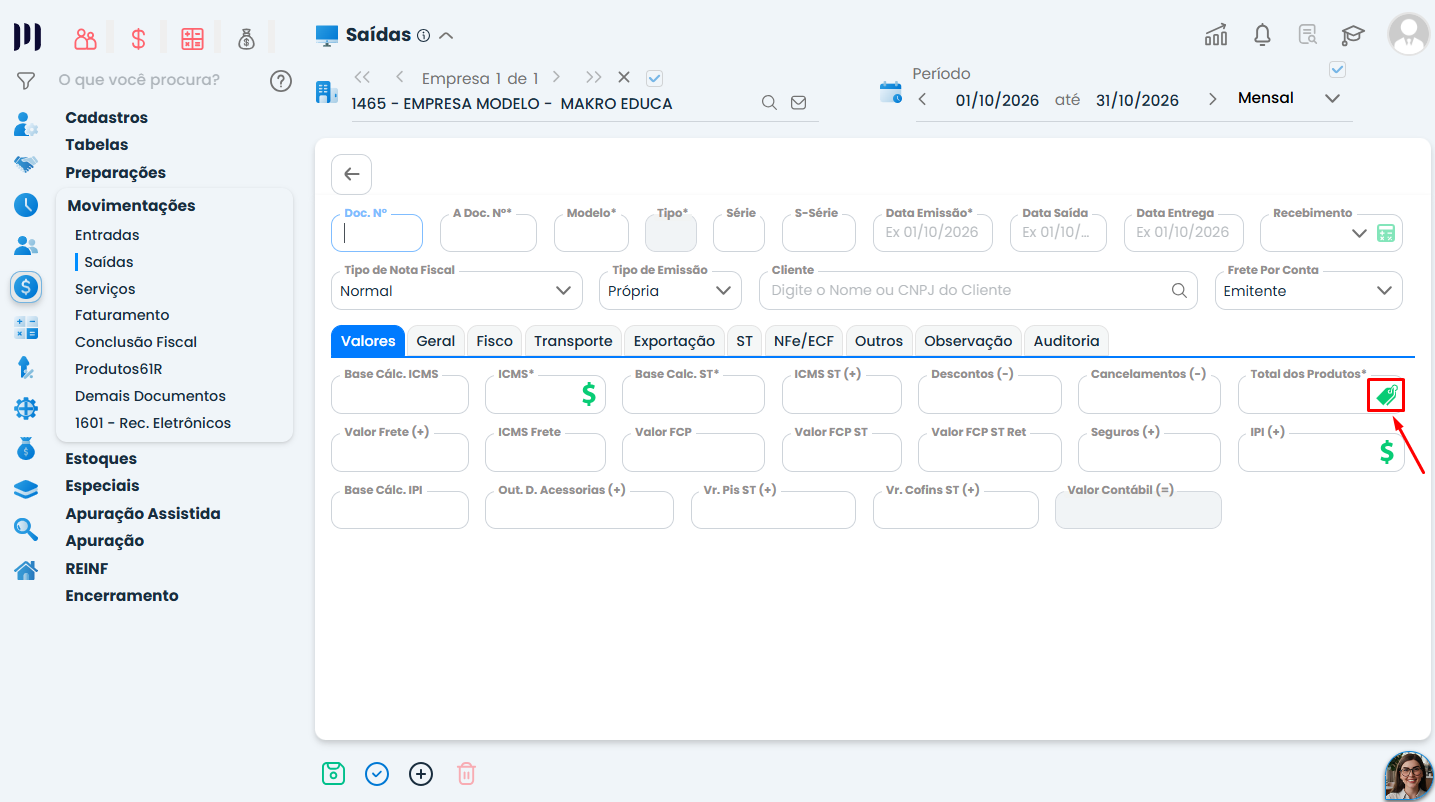Click the blue checkmark confirm icon
The height and width of the screenshot is (802, 1435).
(x=377, y=774)
